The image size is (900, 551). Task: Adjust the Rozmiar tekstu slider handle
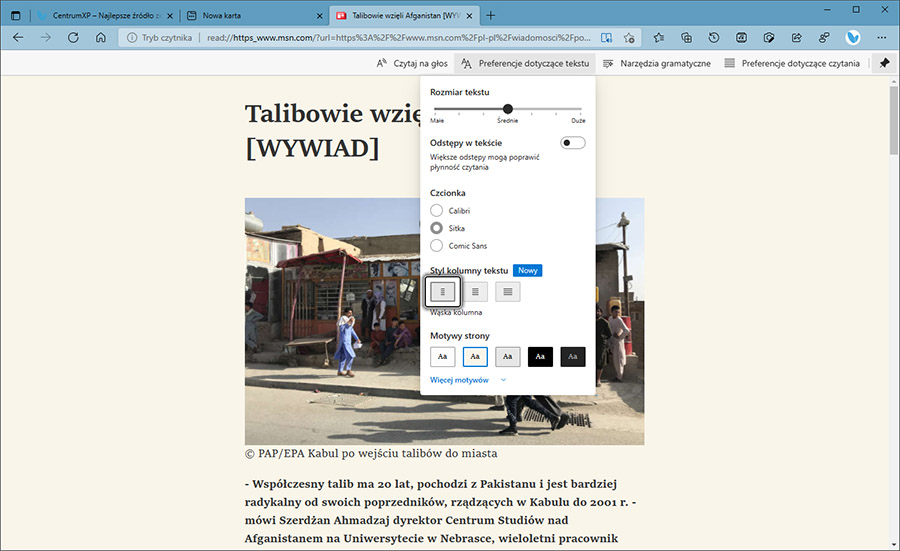click(x=508, y=108)
